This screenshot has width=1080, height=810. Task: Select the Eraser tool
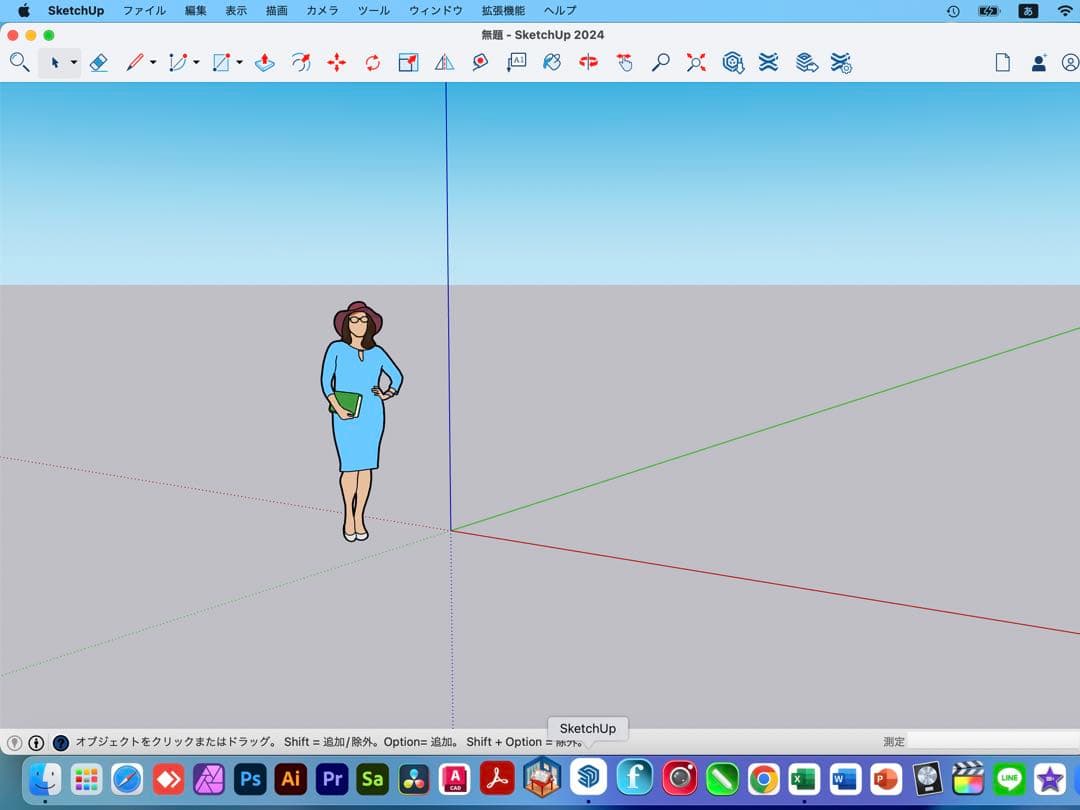pyautogui.click(x=99, y=62)
